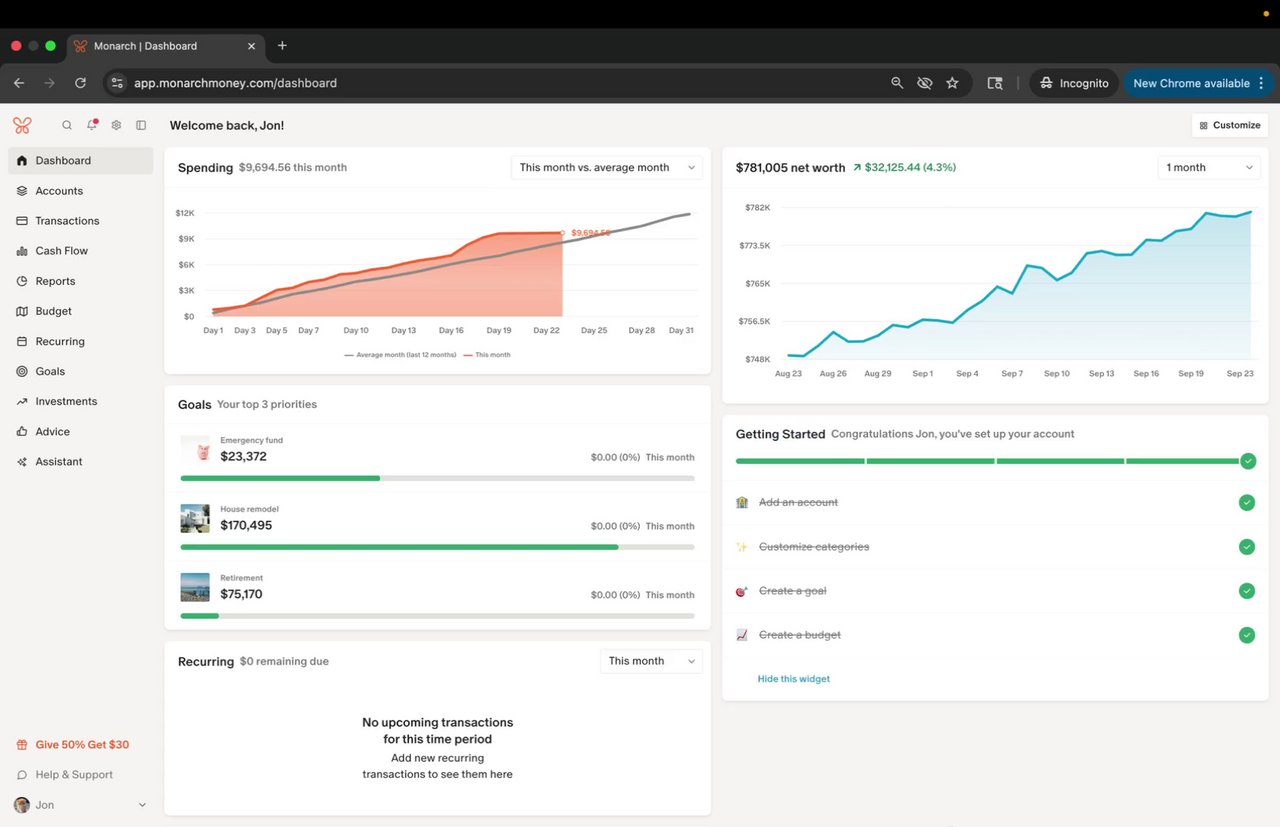The width and height of the screenshot is (1280, 827).
Task: Click the browser address bar
Action: [500, 83]
